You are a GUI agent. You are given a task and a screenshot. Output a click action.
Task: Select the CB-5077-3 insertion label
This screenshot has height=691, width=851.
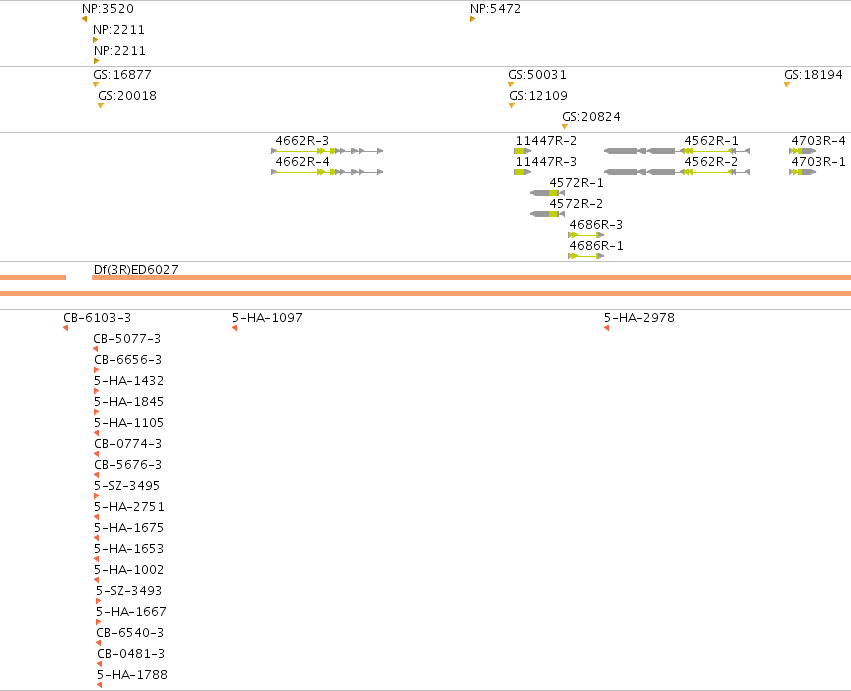pyautogui.click(x=127, y=339)
